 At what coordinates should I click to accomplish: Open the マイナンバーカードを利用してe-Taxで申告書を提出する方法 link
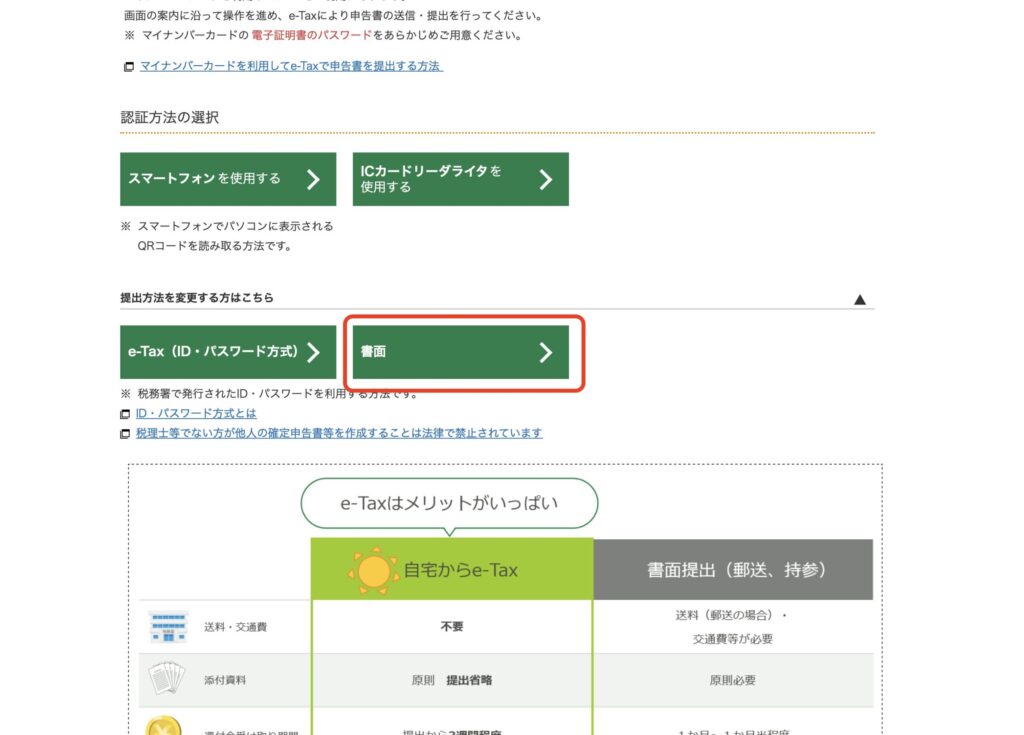coord(291,67)
